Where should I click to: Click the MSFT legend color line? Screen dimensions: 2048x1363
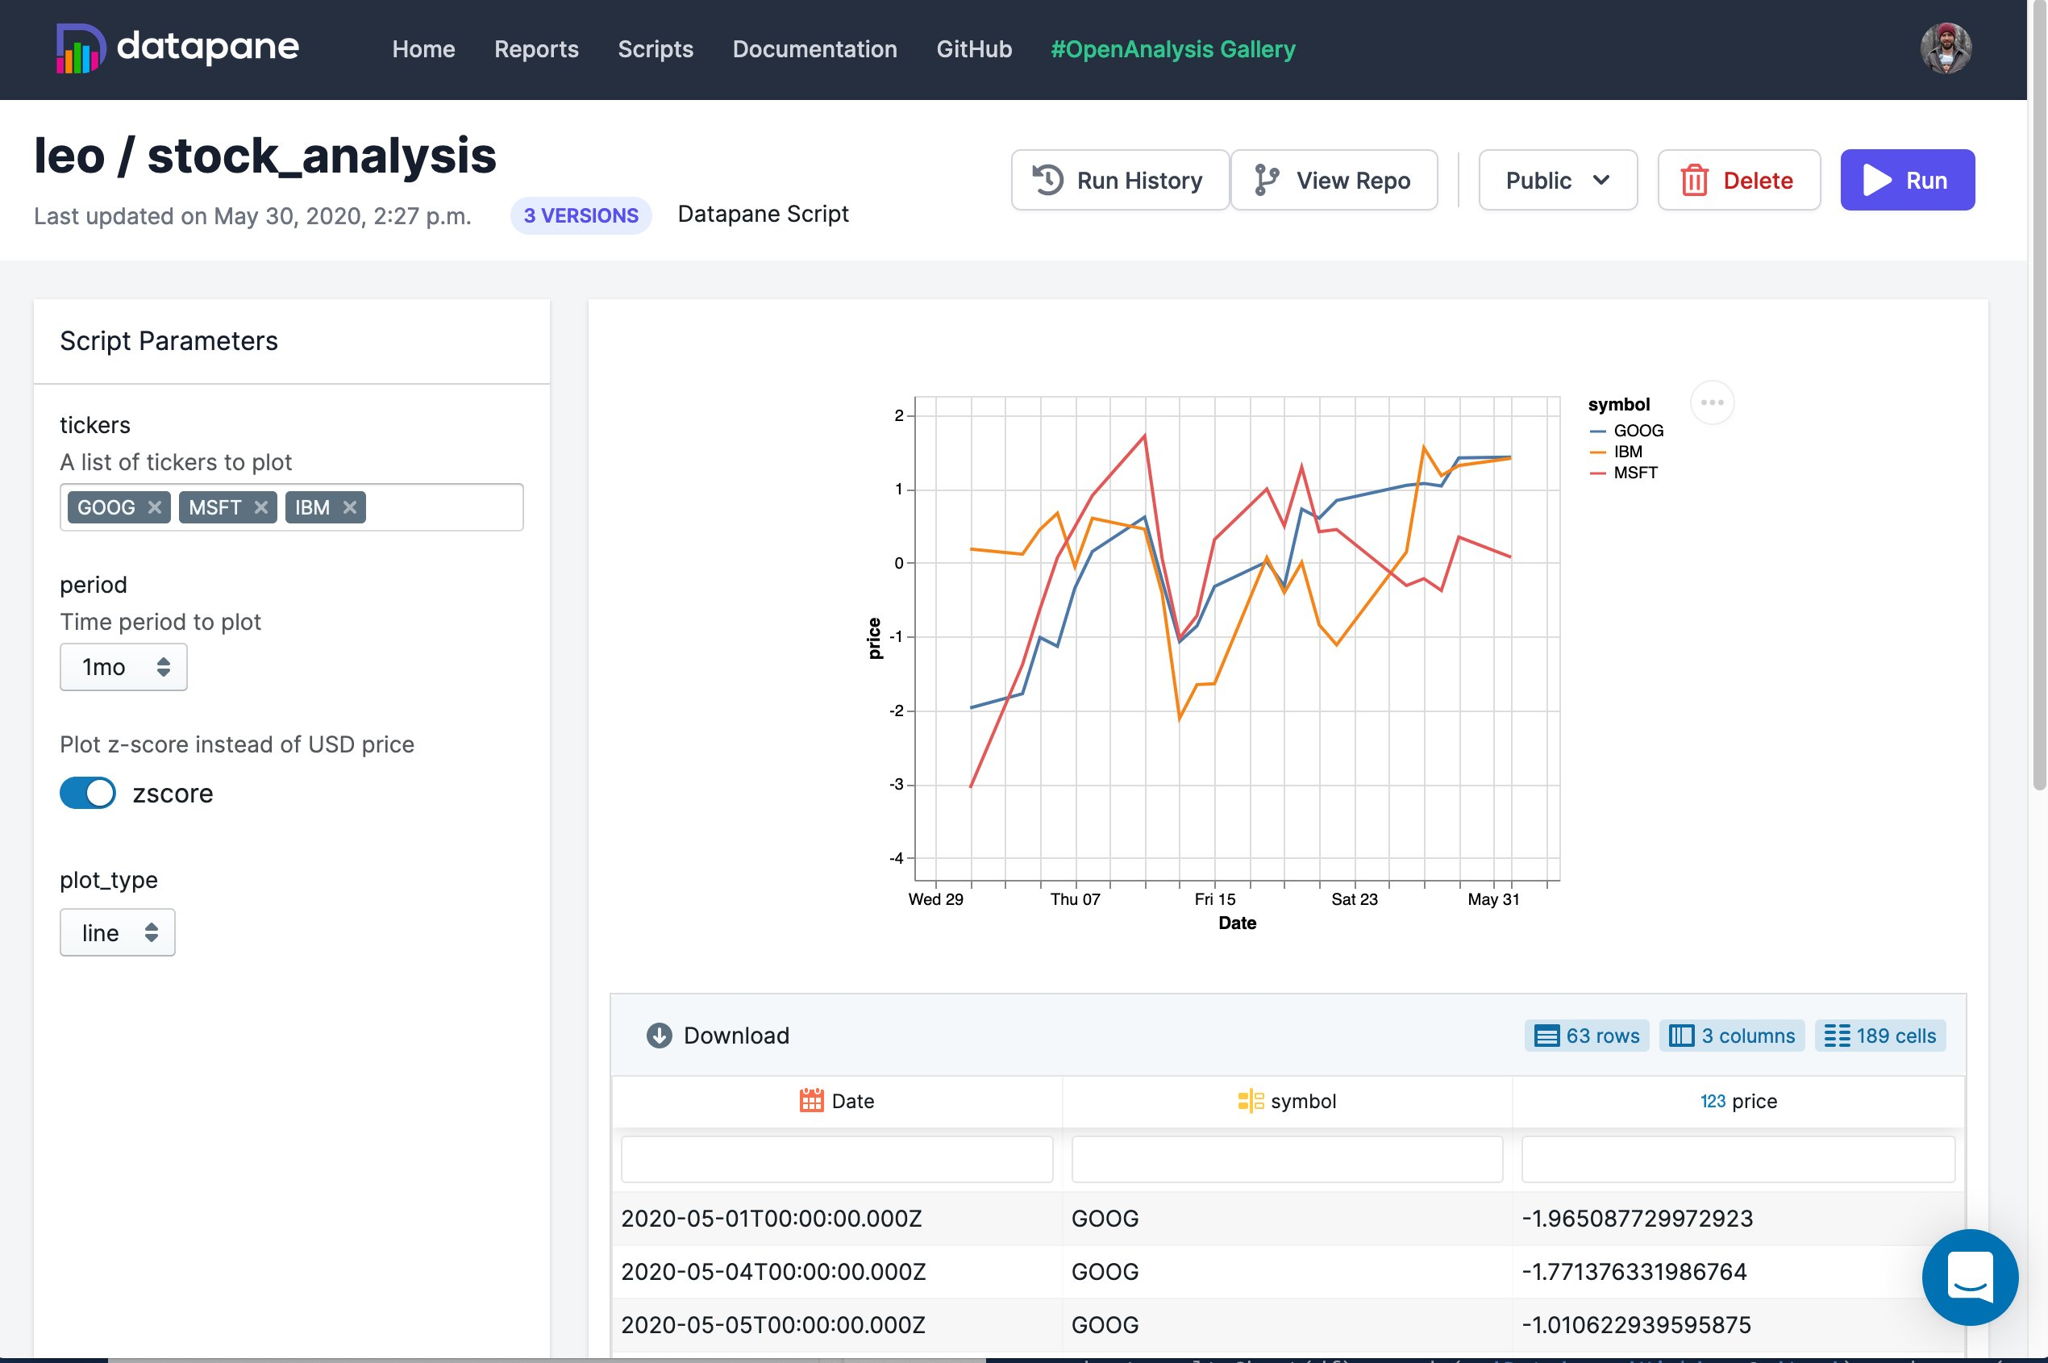coord(1598,473)
